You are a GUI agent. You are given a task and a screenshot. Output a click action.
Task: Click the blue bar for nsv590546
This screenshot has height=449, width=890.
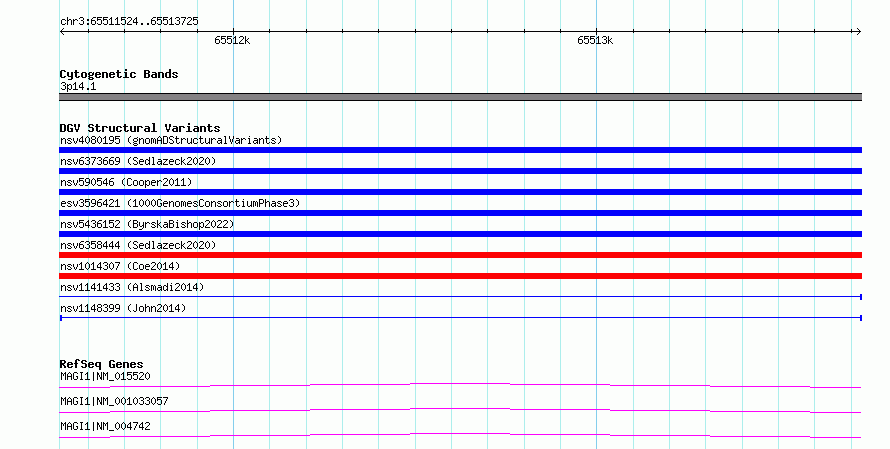(460, 192)
